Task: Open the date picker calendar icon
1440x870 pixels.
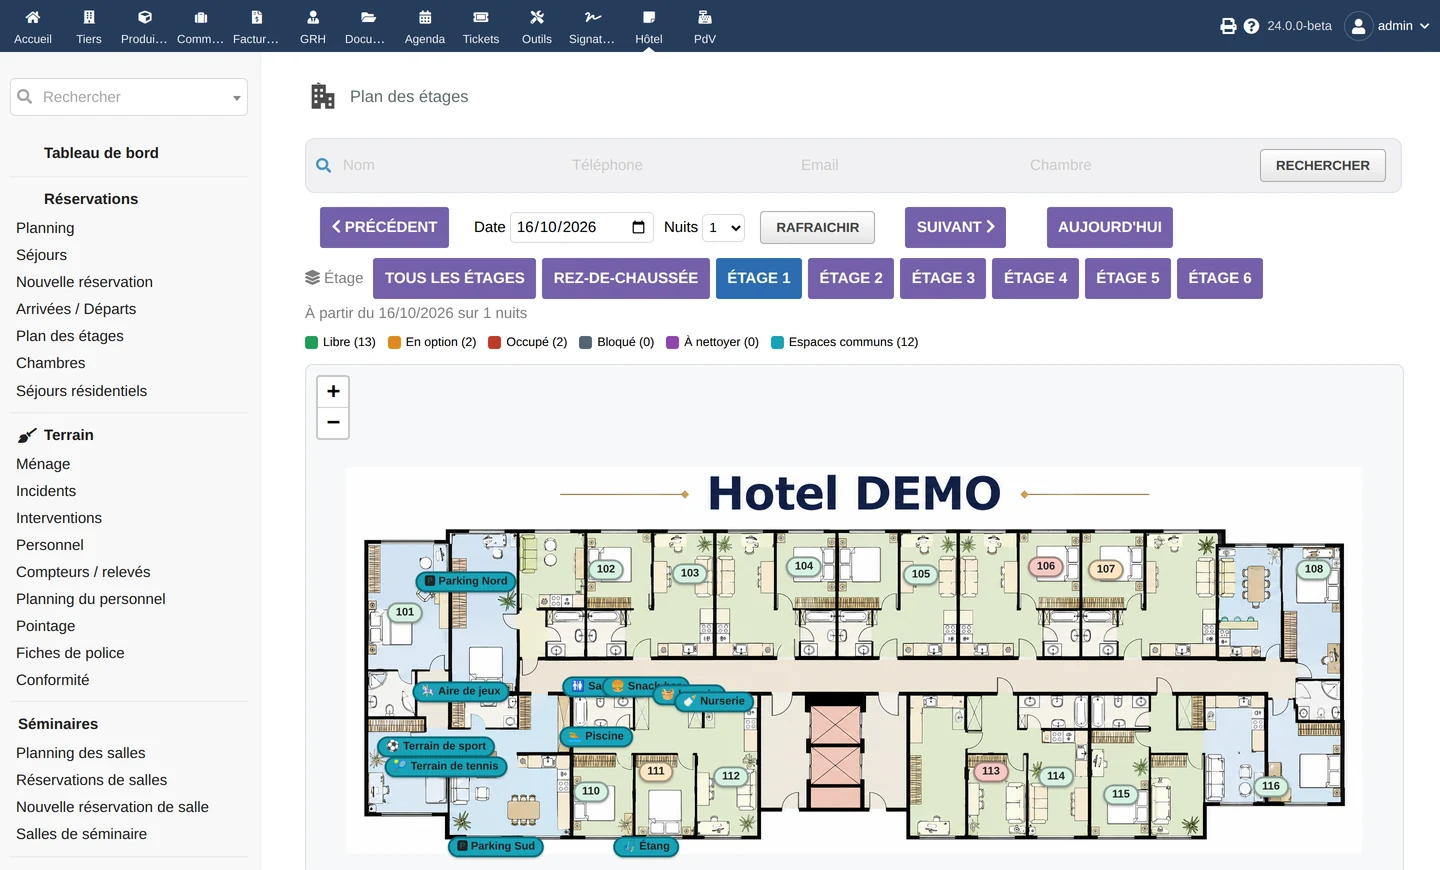Action: point(638,227)
